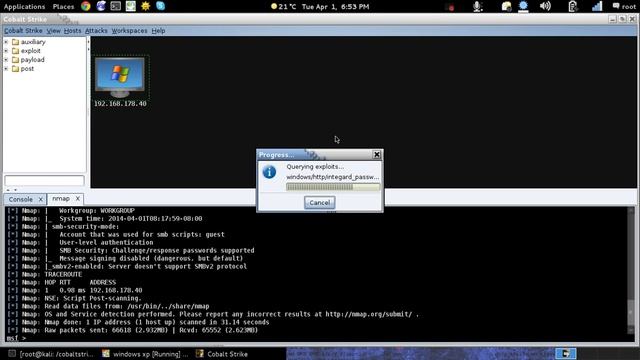640x360 pixels.
Task: Launch Iceweasel browser from top panel
Action: click(x=101, y=6)
